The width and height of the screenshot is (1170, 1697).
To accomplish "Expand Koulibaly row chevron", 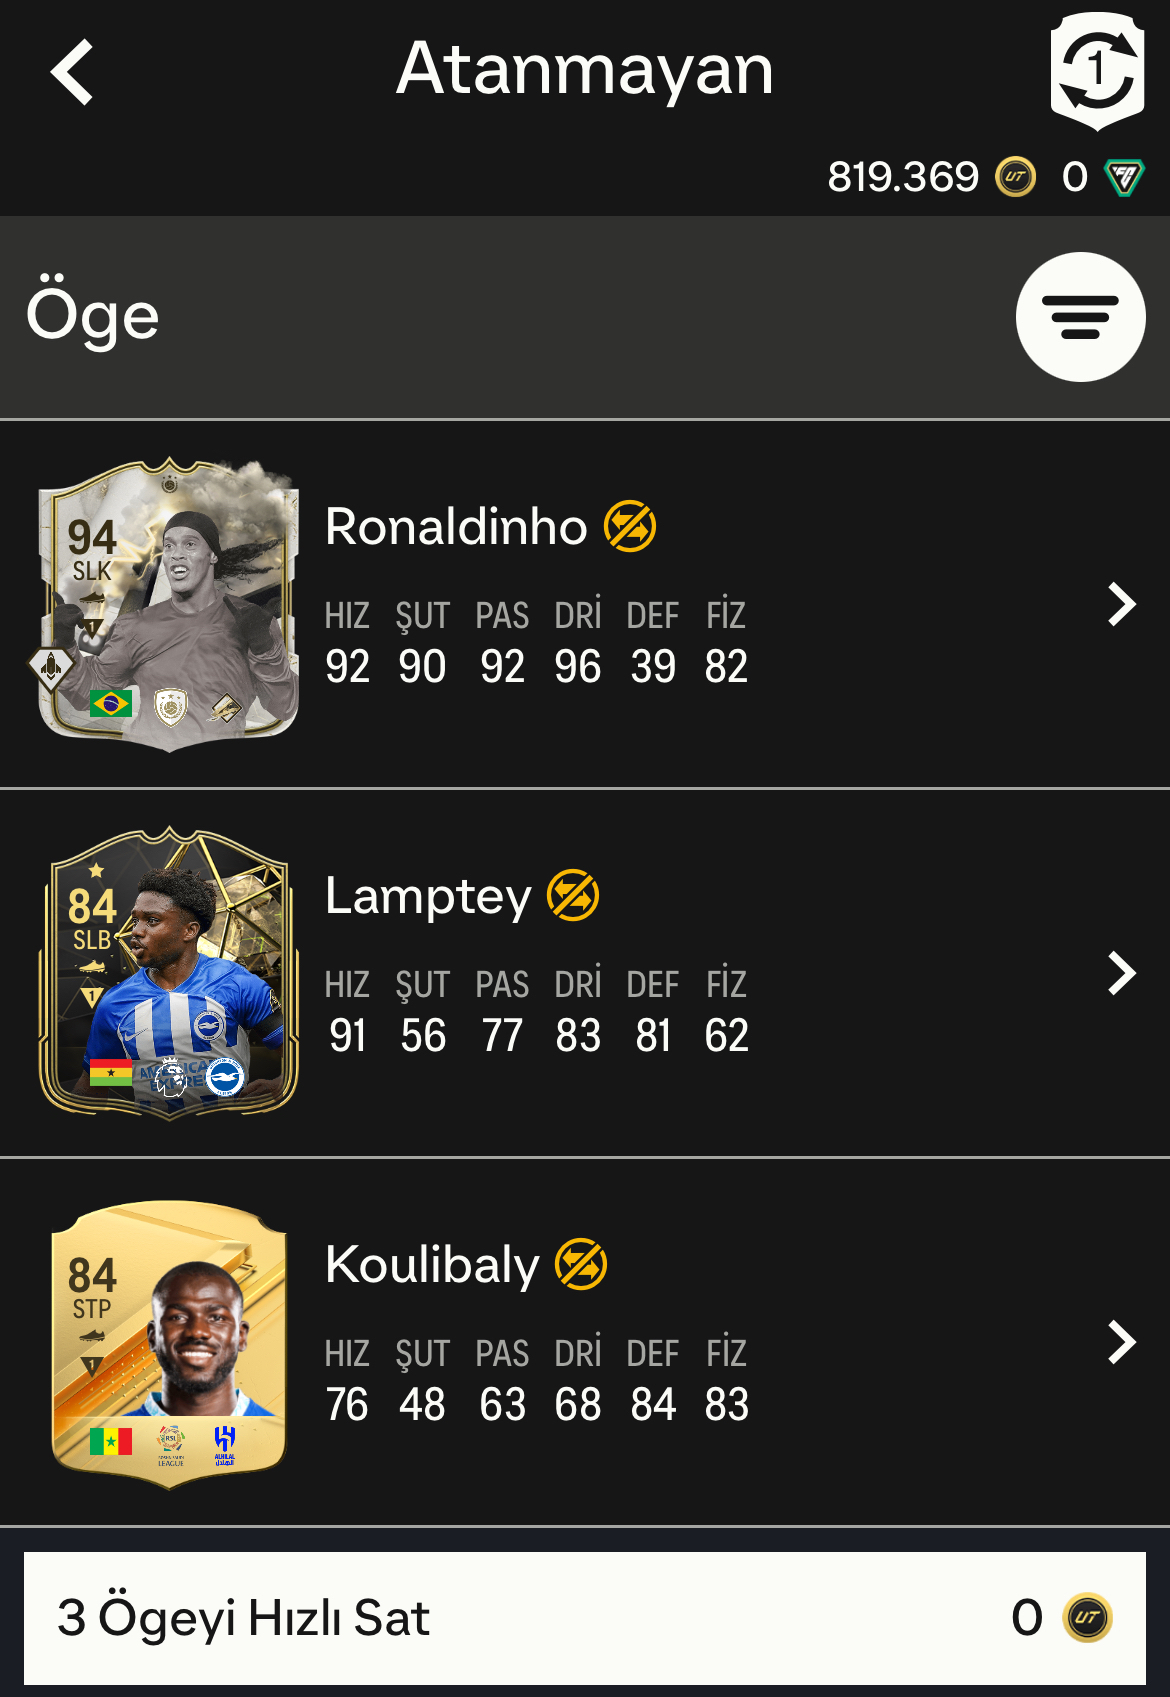I will click(1122, 1342).
